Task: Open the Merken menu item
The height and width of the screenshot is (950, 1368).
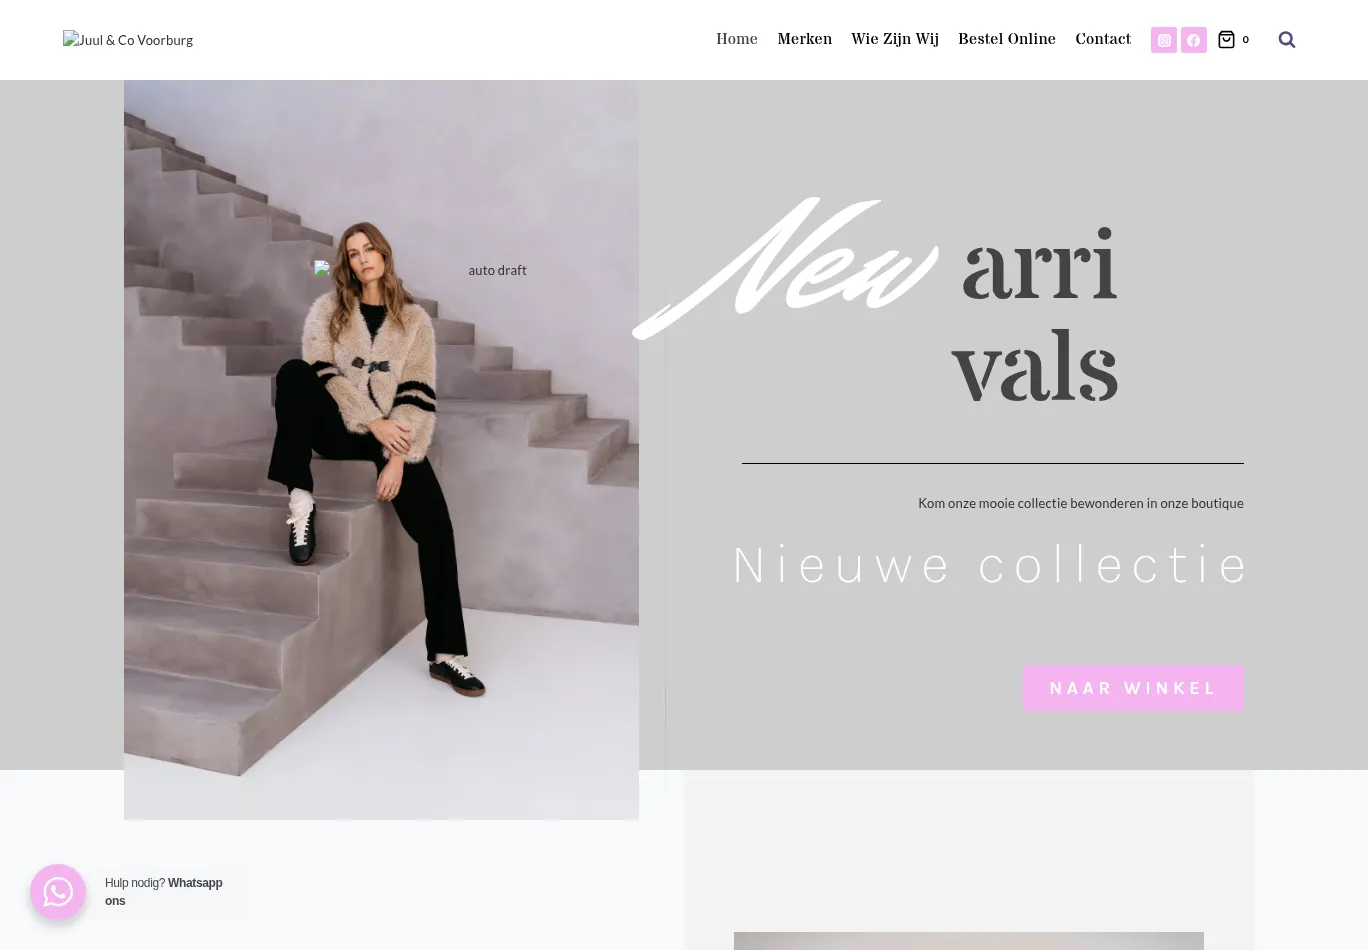Action: pos(805,39)
